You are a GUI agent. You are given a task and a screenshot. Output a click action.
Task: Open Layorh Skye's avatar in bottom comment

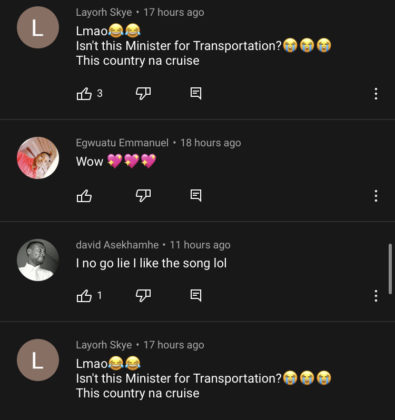click(x=38, y=360)
